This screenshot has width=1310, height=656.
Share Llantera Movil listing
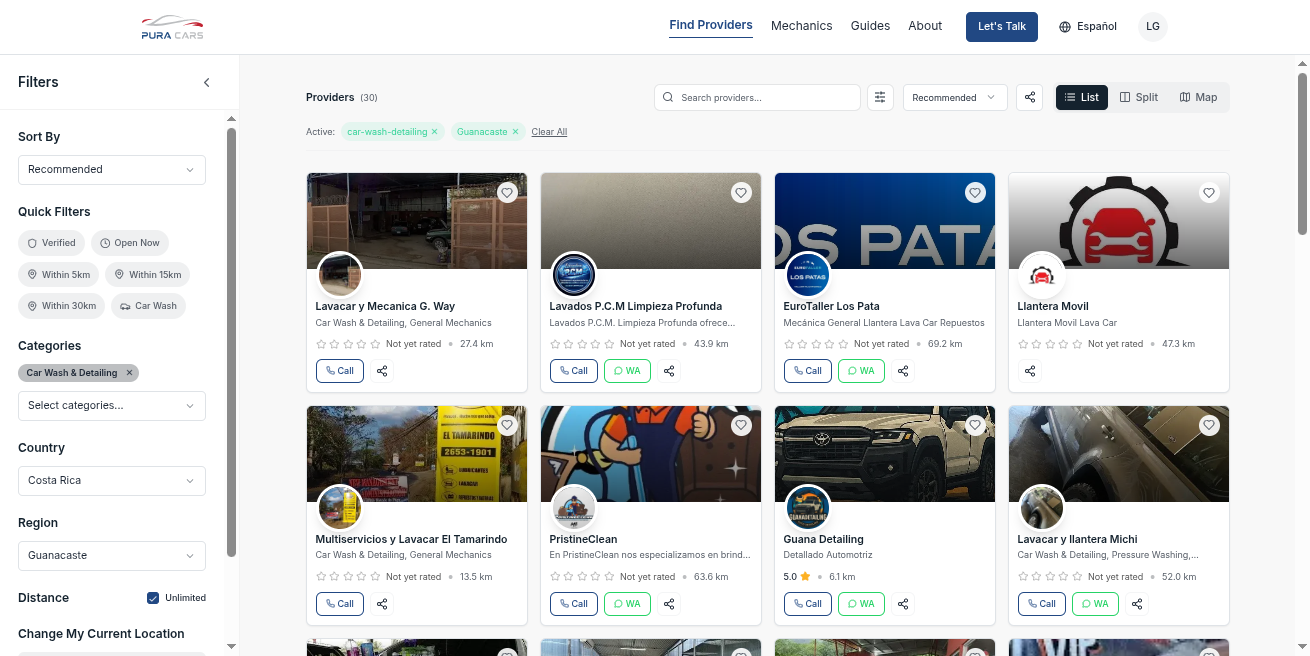[x=1030, y=371]
